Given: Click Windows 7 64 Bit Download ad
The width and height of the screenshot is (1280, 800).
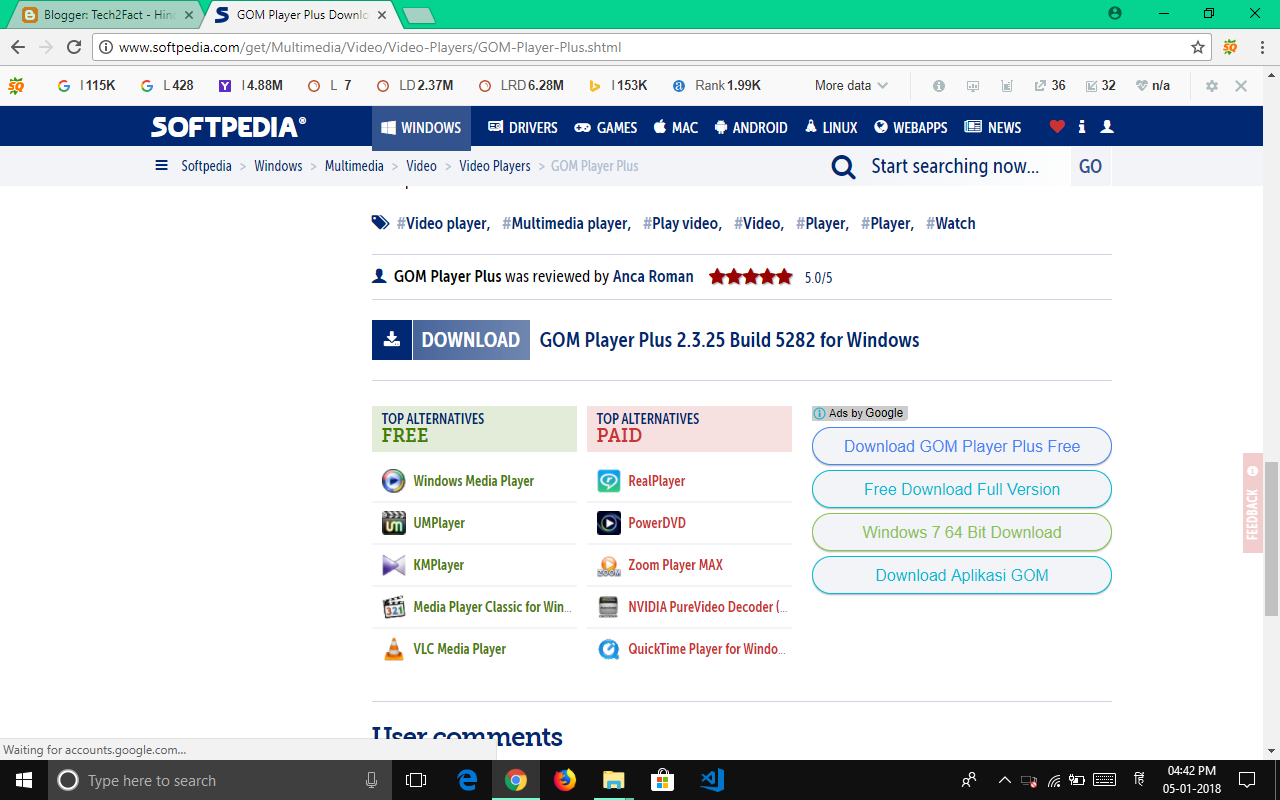Looking at the screenshot, I should coord(962,532).
